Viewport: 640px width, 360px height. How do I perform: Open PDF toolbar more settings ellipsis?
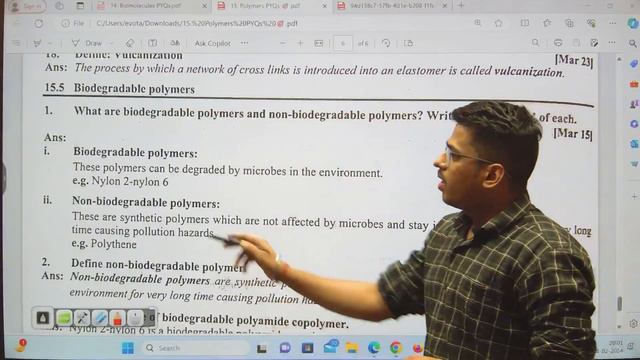click(x=612, y=42)
